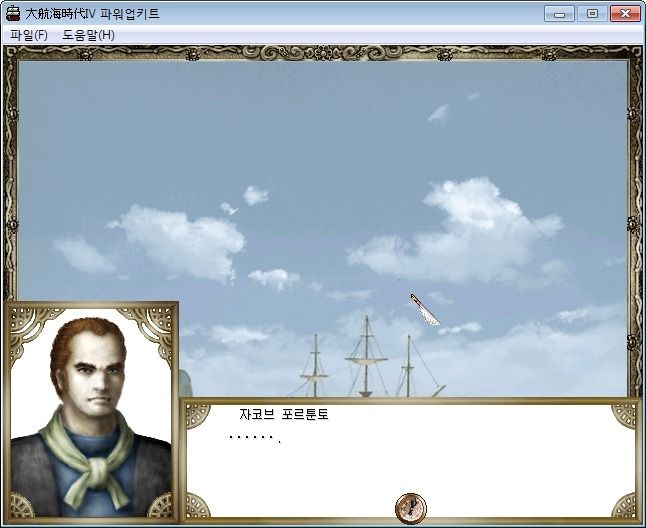This screenshot has width=646, height=528.
Task: Click the compass icon below the dialogue
Action: coord(411,508)
